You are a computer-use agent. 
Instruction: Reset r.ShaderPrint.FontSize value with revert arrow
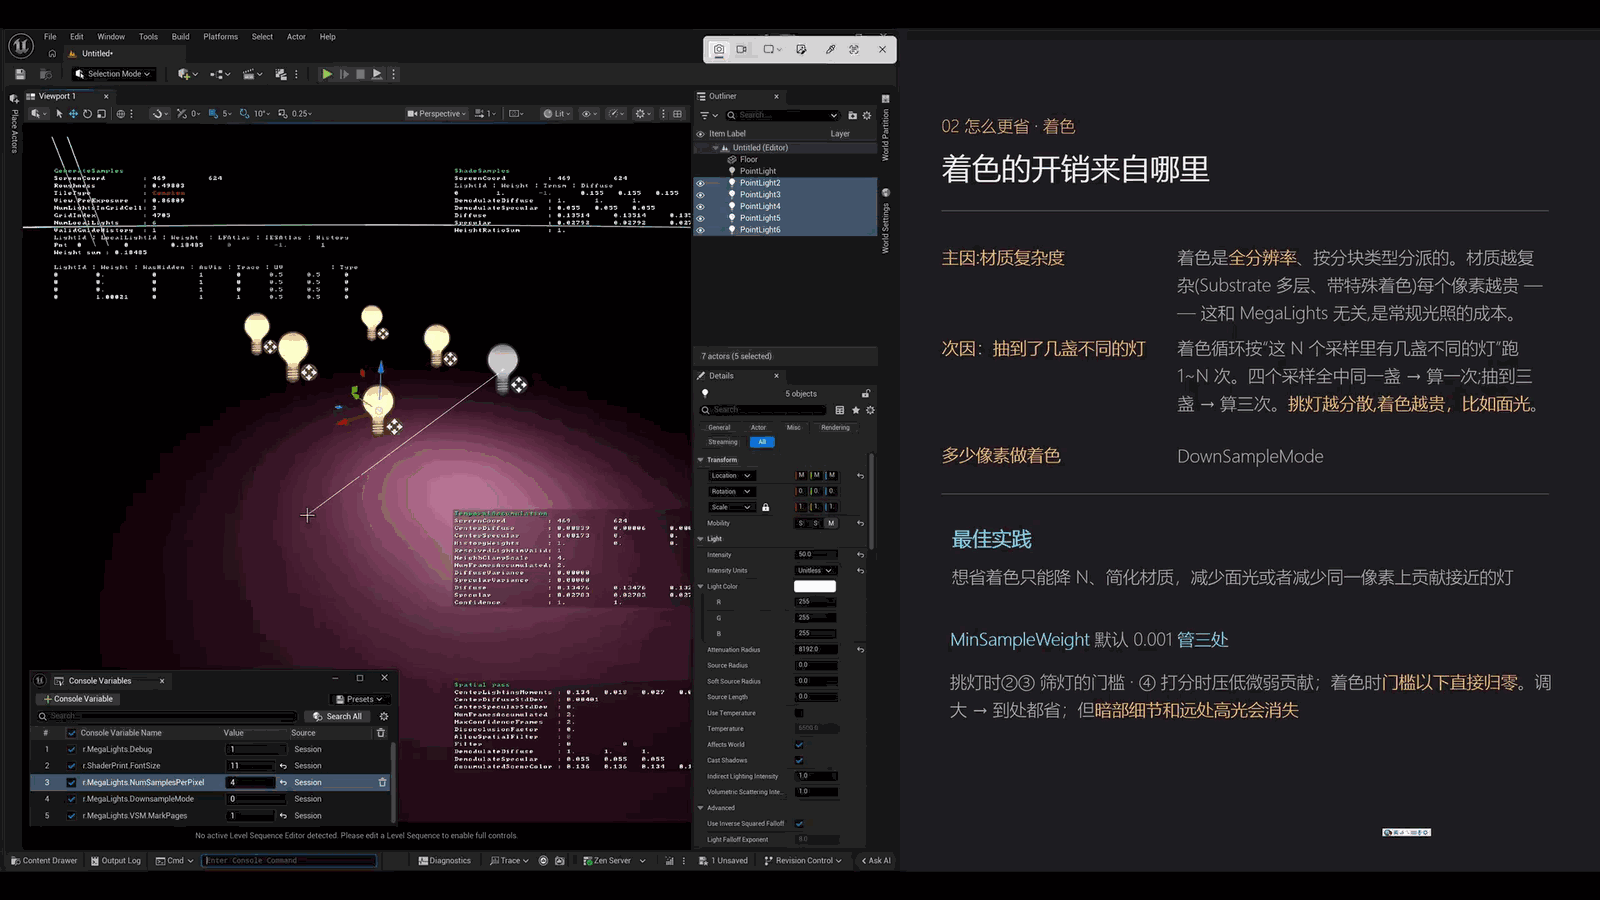283,766
